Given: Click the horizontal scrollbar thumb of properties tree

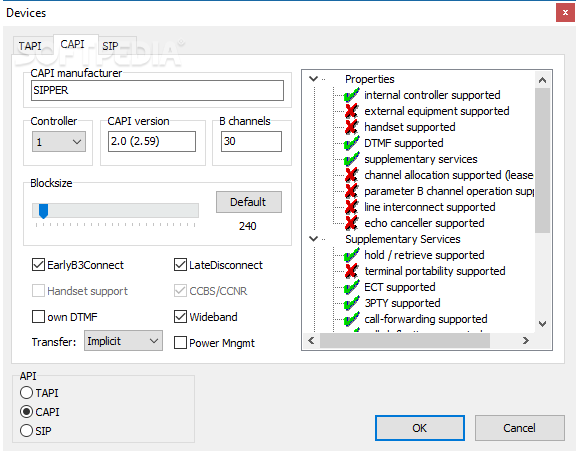Looking at the screenshot, I should (405, 341).
